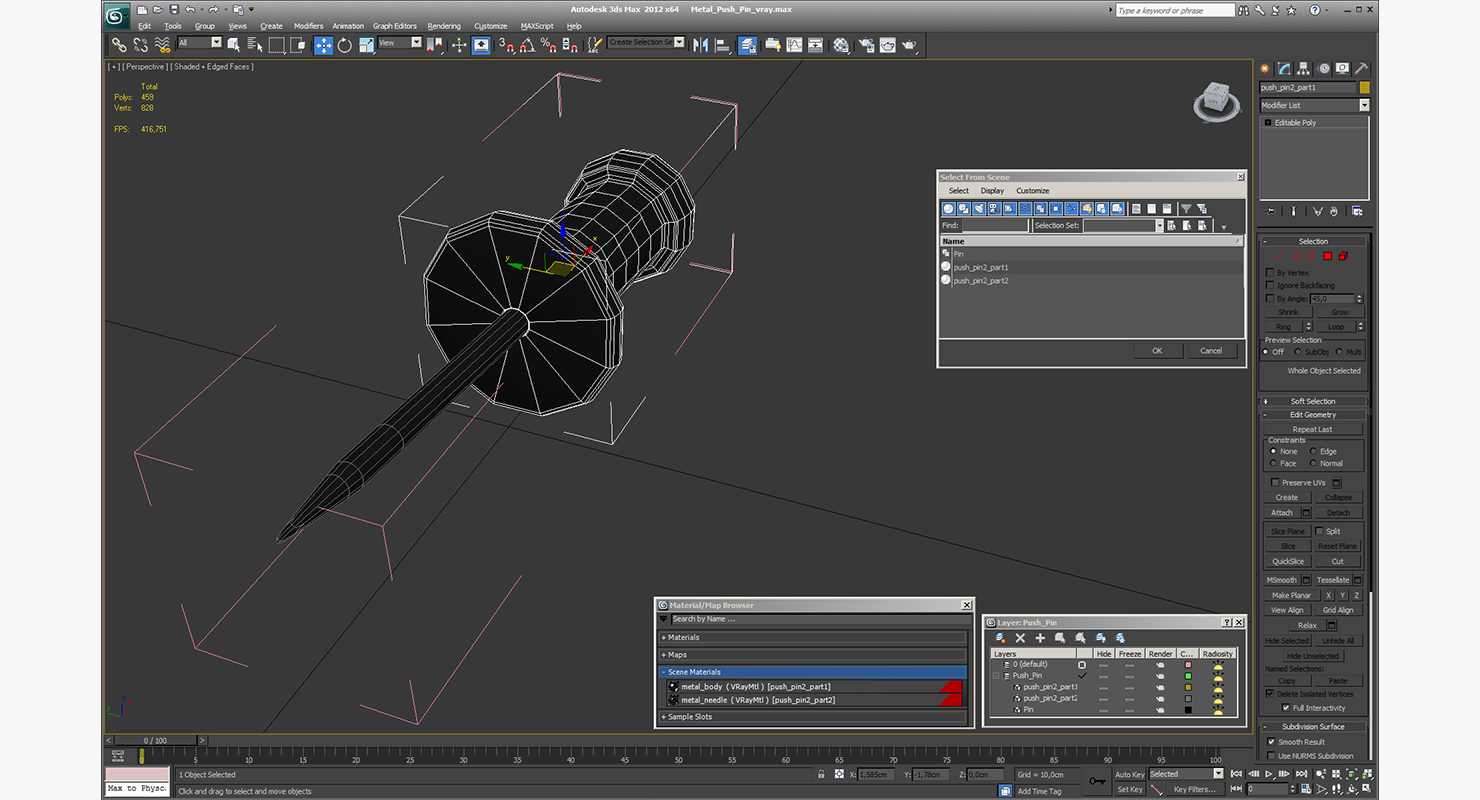The image size is (1480, 800).
Task: Click the Bind to Space Warp icon
Action: point(162,45)
